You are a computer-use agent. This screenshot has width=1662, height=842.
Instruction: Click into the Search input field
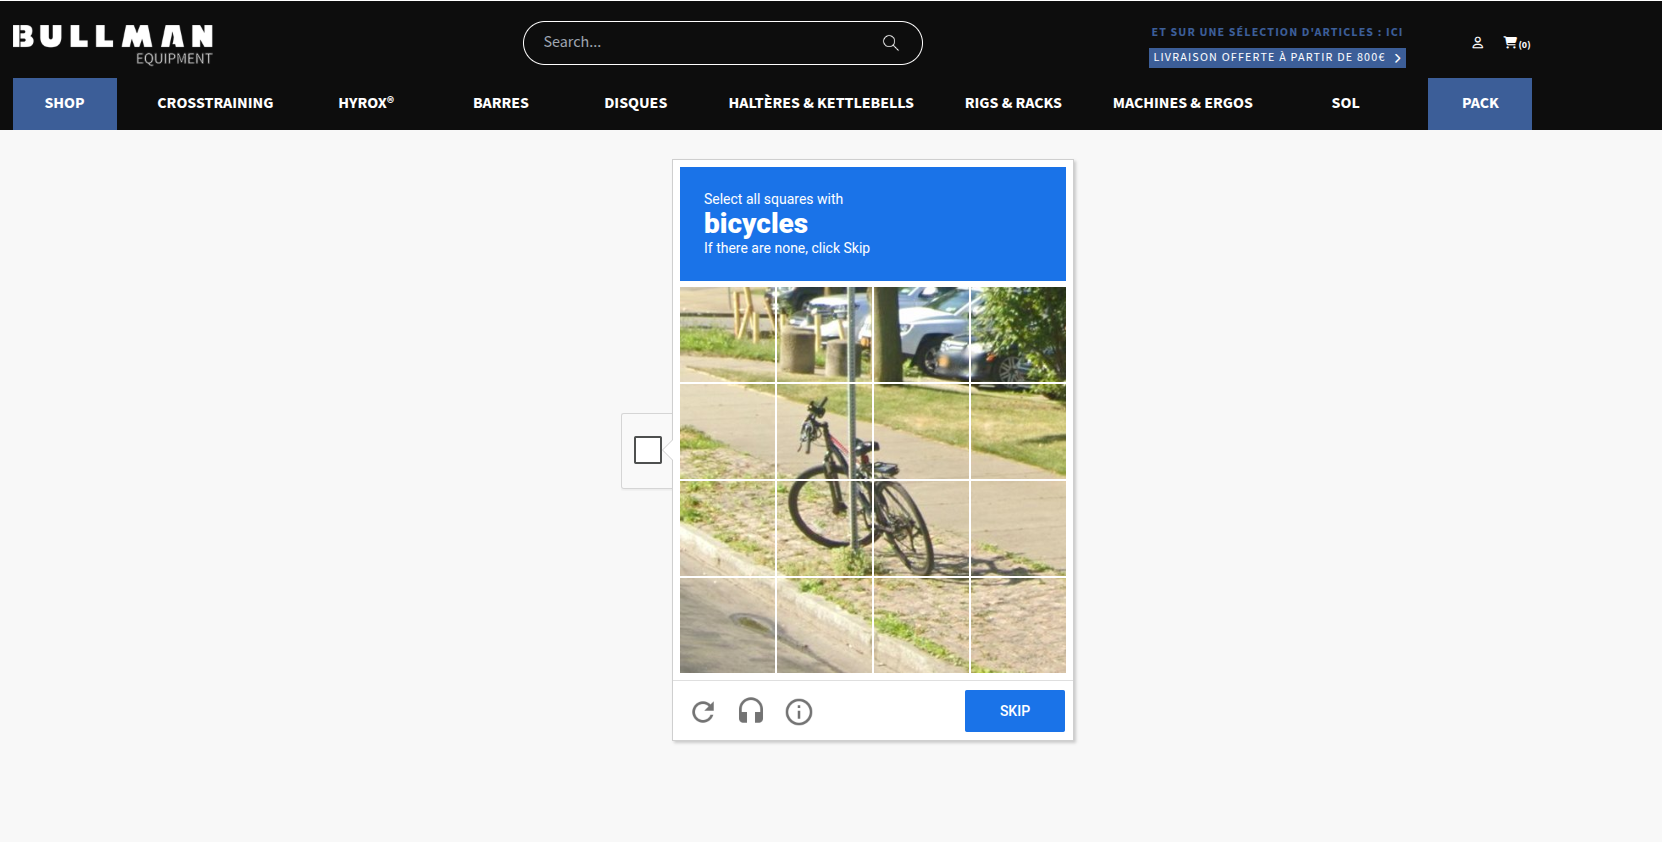tap(700, 43)
